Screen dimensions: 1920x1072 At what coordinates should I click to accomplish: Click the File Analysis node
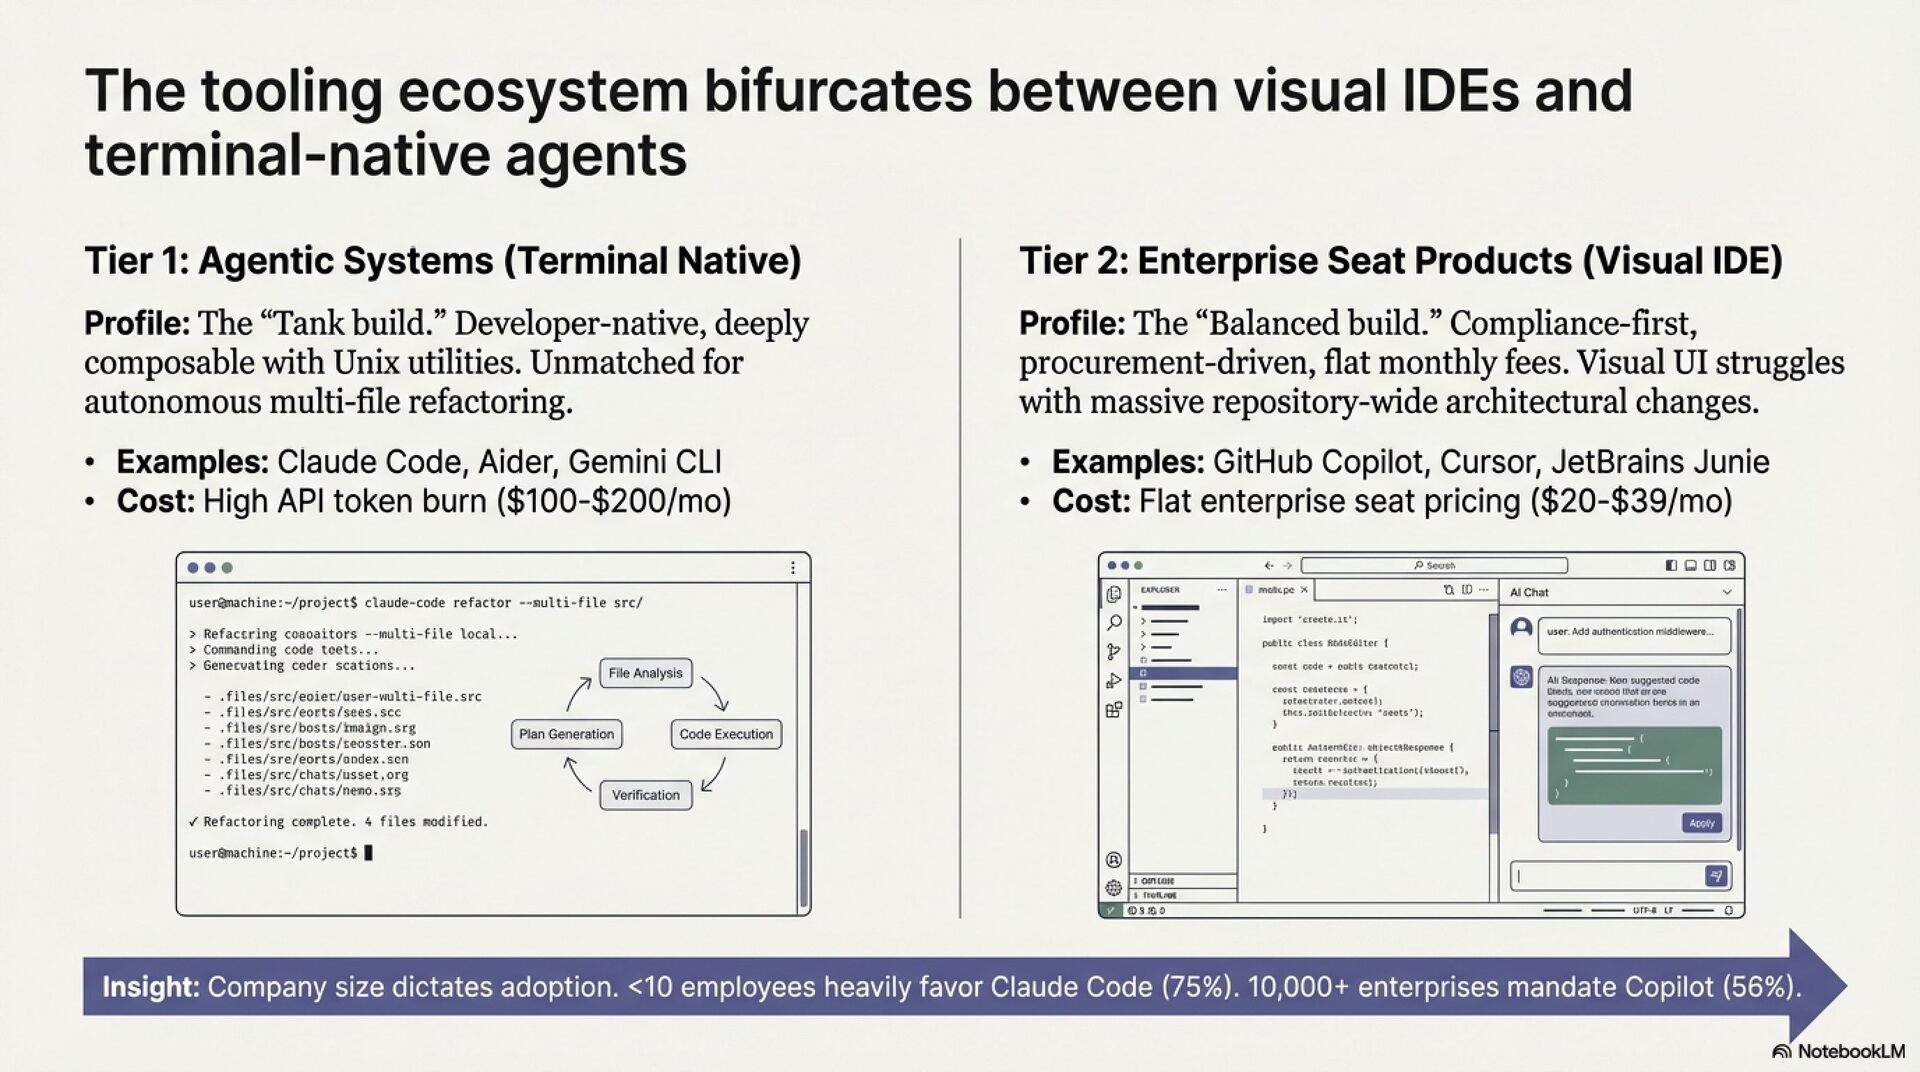646,673
